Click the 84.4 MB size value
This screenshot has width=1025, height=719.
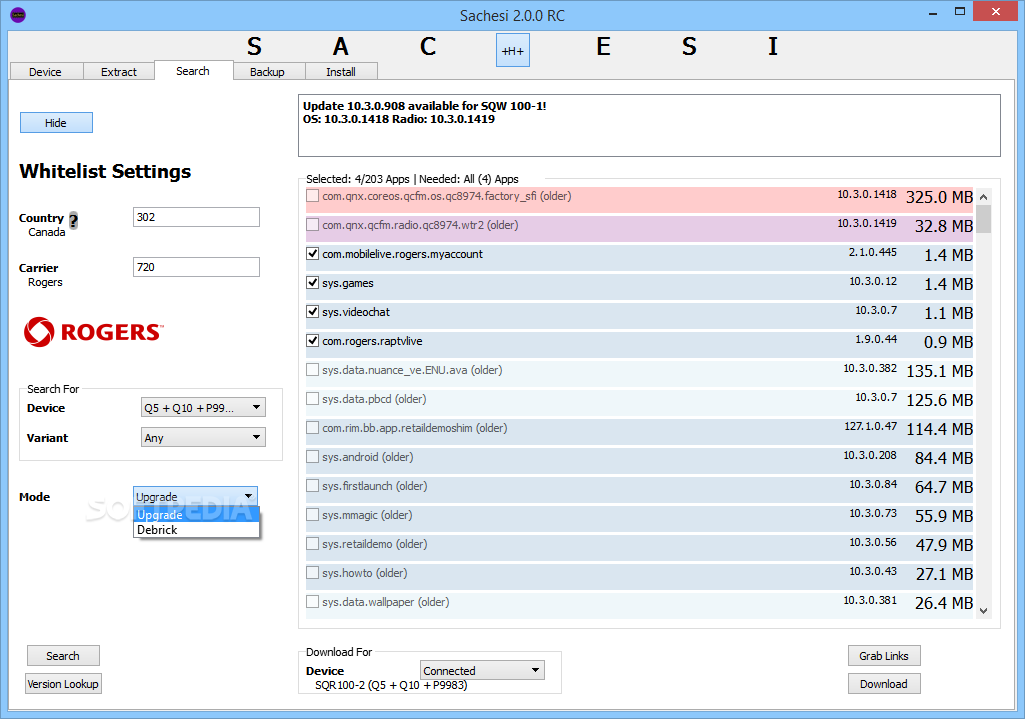point(944,458)
